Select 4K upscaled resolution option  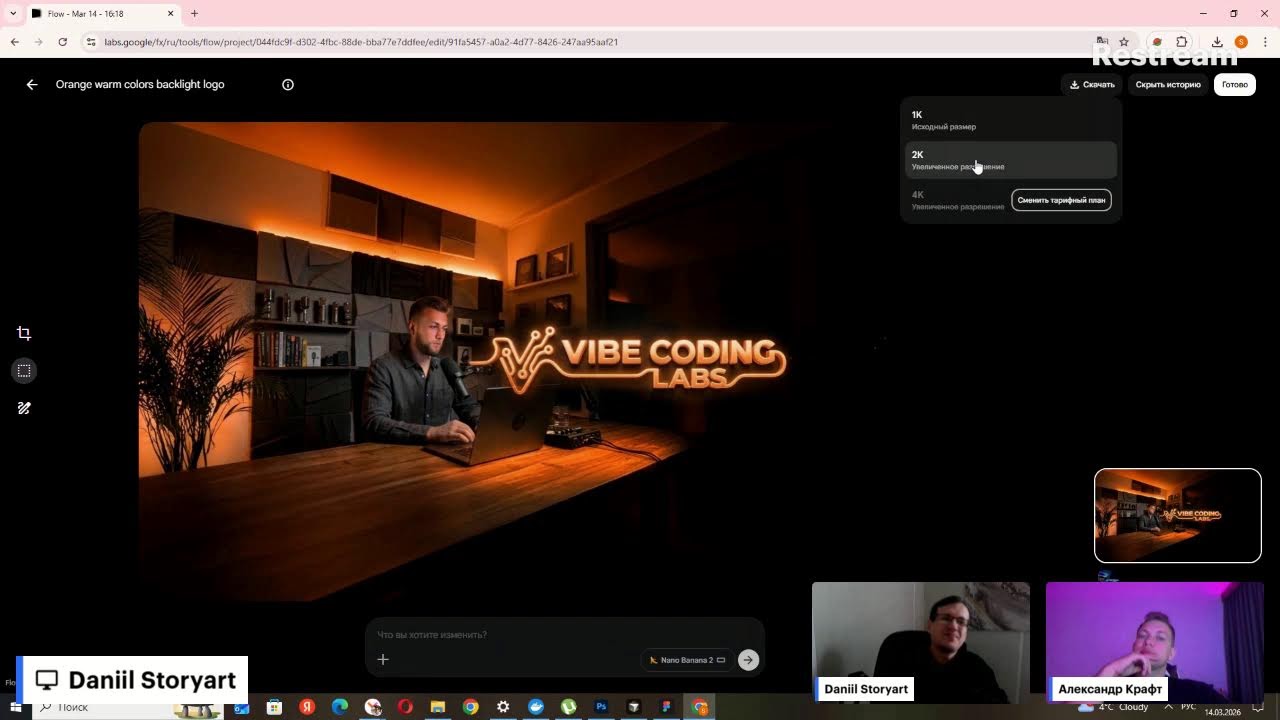[x=957, y=200]
